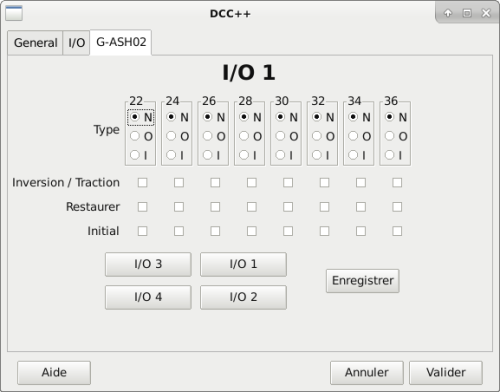Toggle Inversion / Traction for pin 32
The image size is (500, 392).
pos(324,182)
